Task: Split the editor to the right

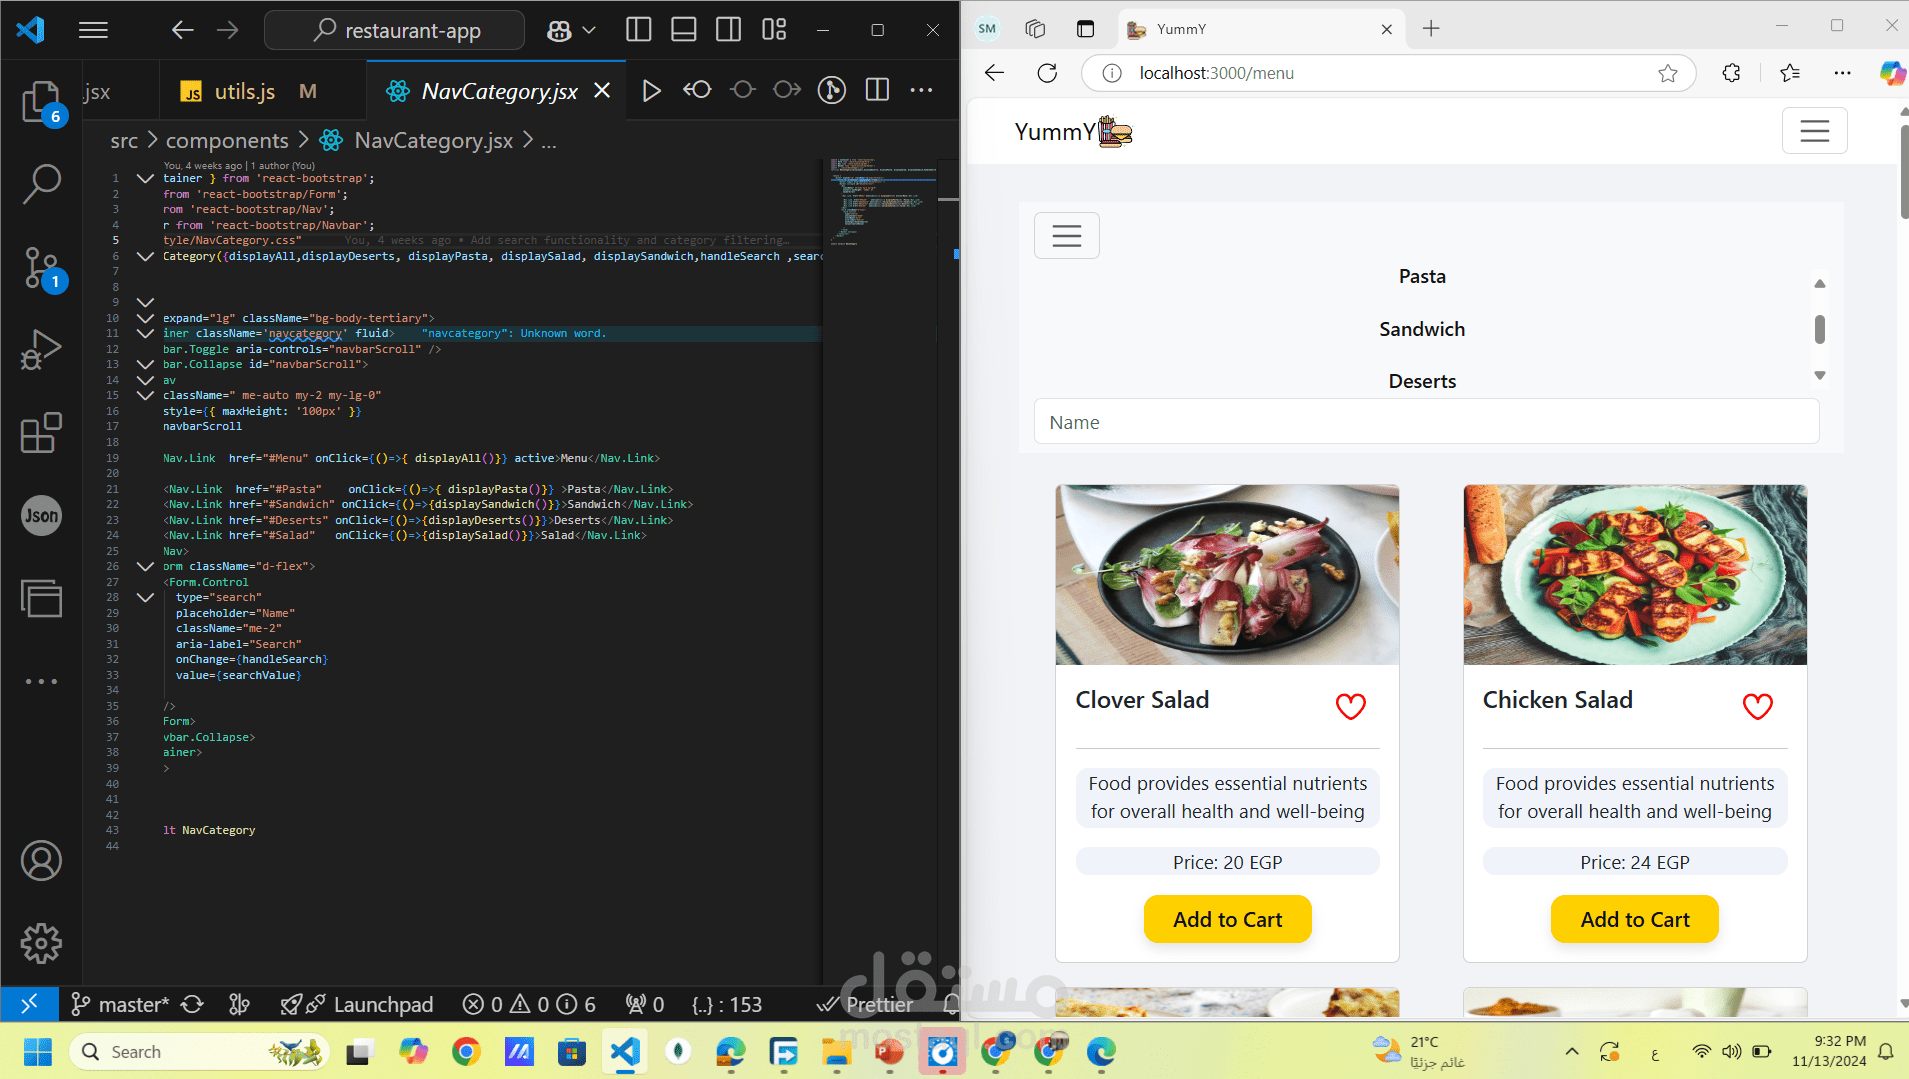Action: pos(877,91)
